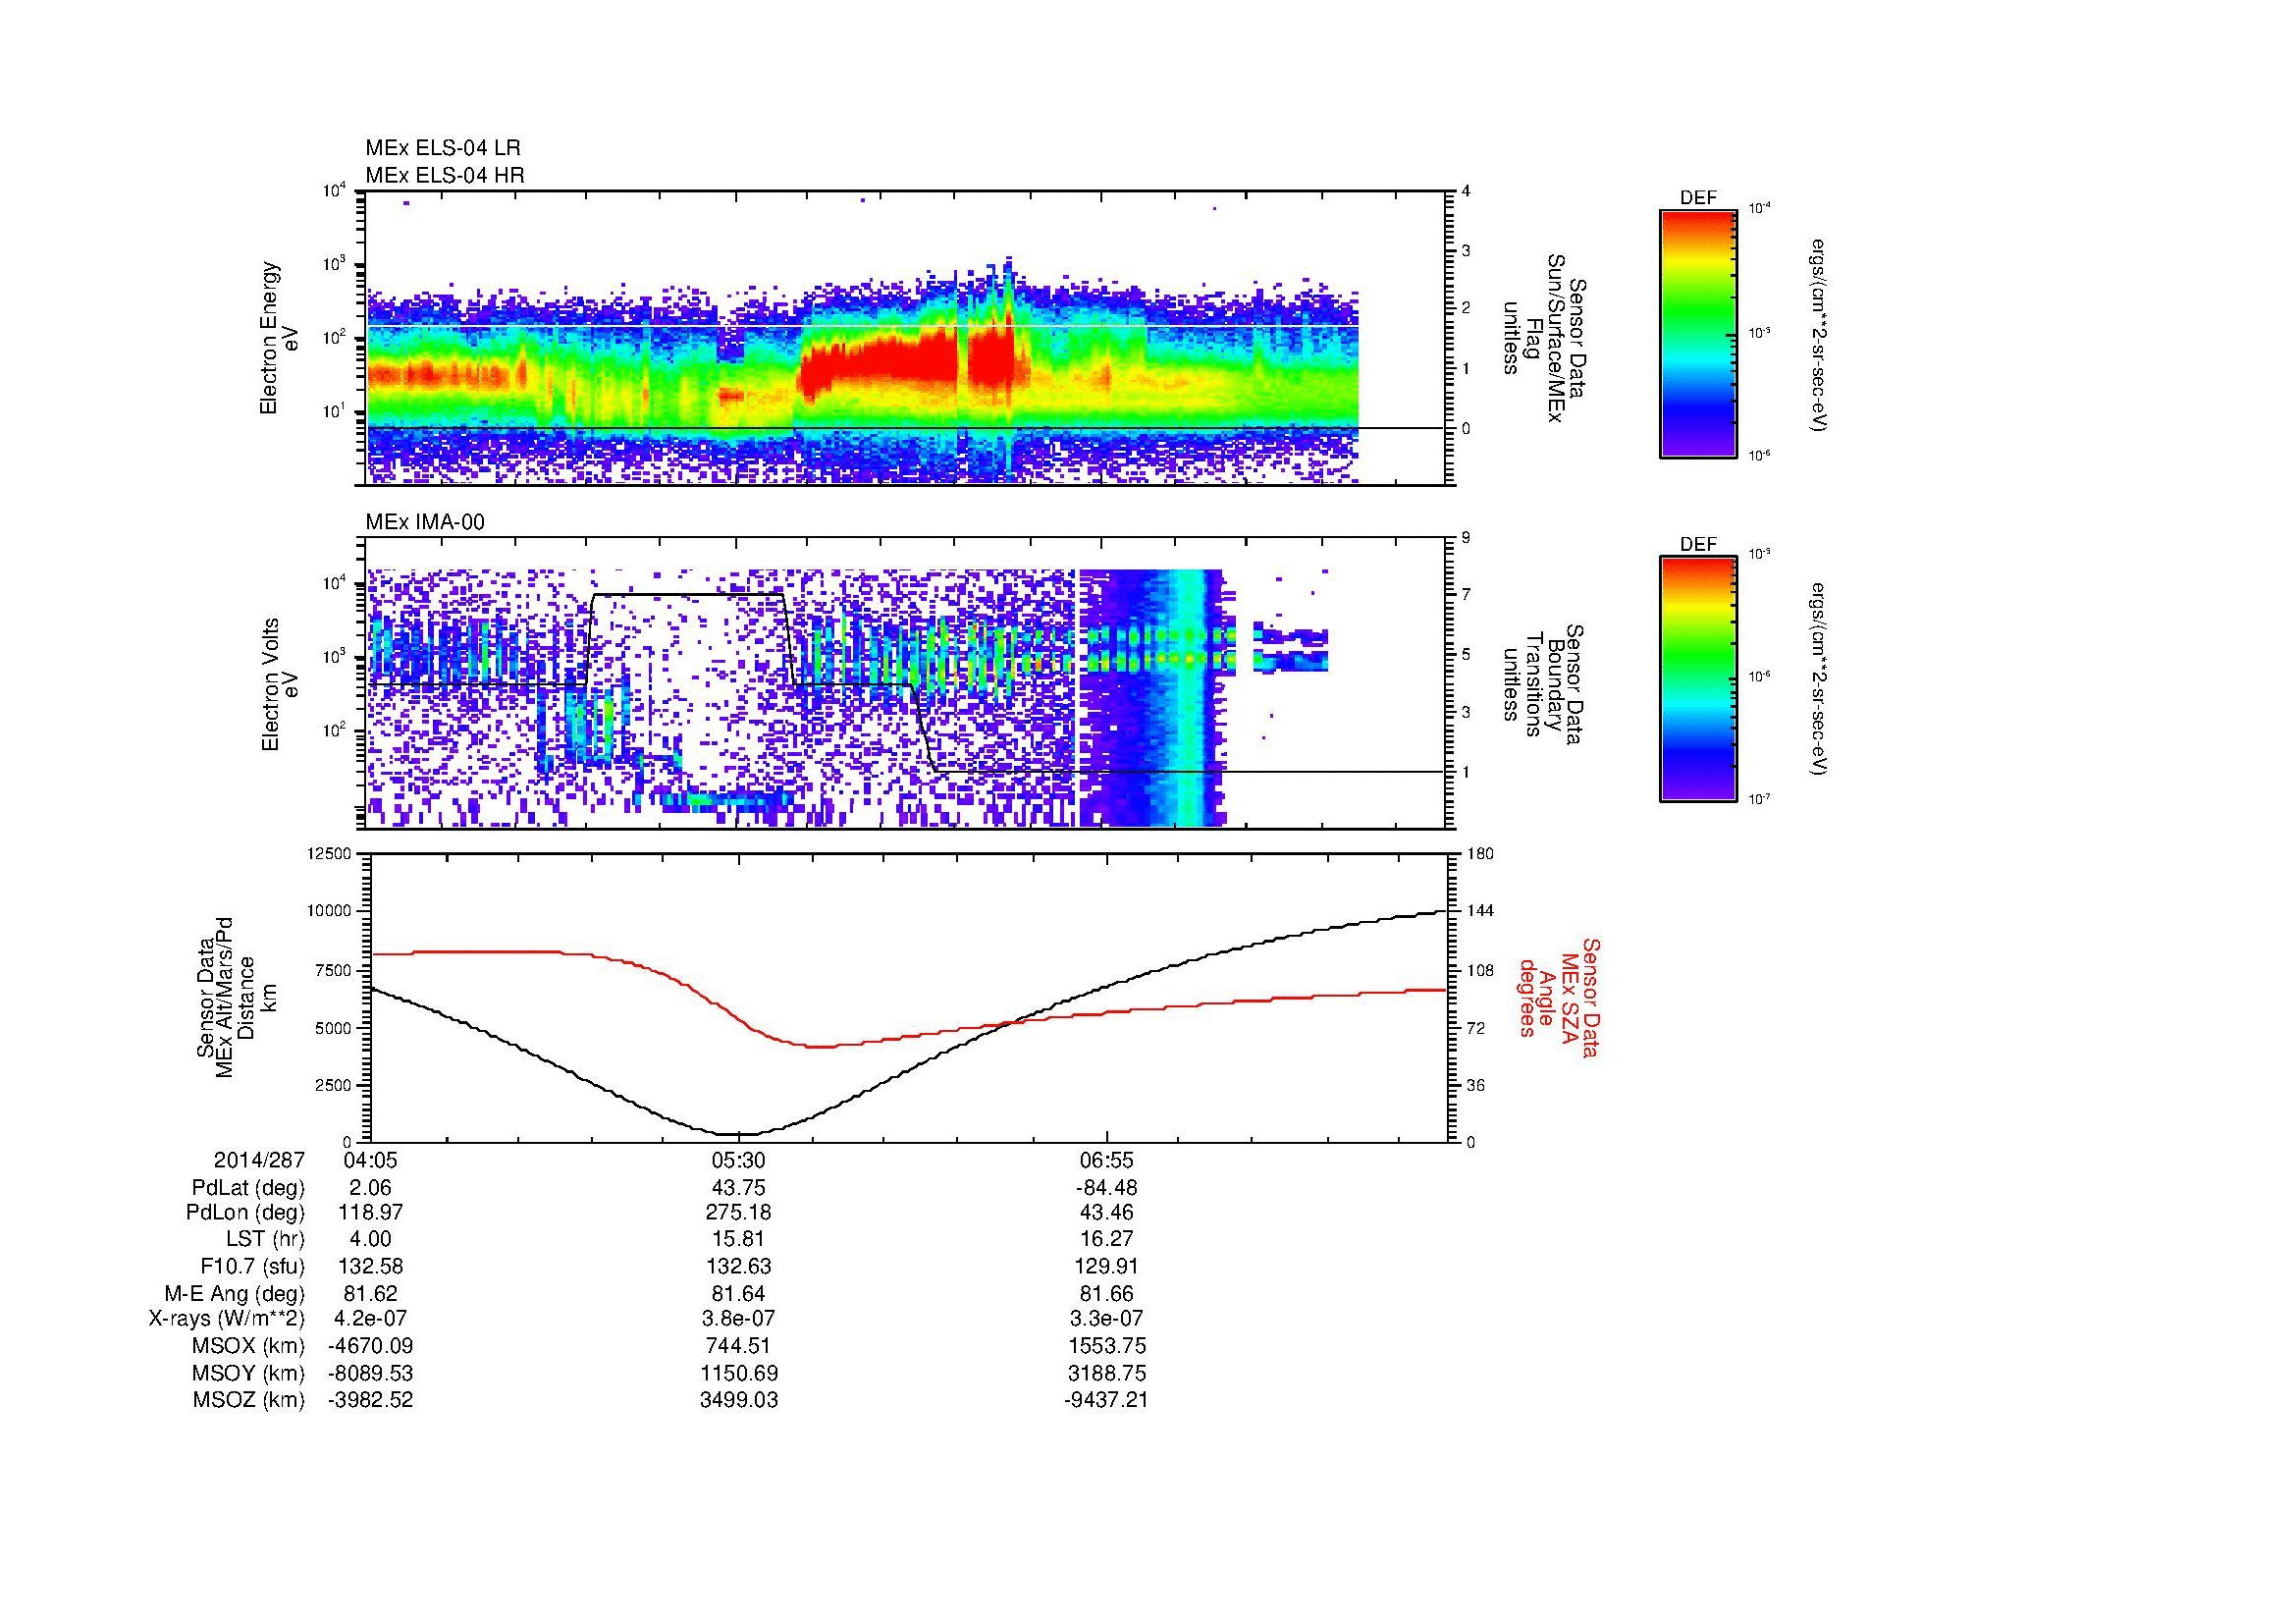
Task: Click the 'MSOX (km)' row label
Action: click(x=249, y=1346)
